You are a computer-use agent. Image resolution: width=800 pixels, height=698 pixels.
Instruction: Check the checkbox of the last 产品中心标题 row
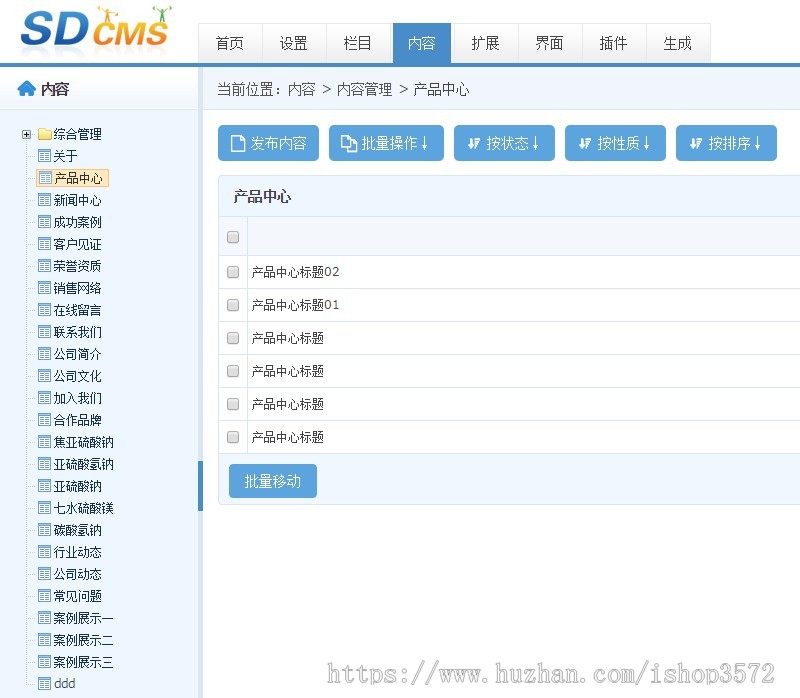tap(233, 437)
